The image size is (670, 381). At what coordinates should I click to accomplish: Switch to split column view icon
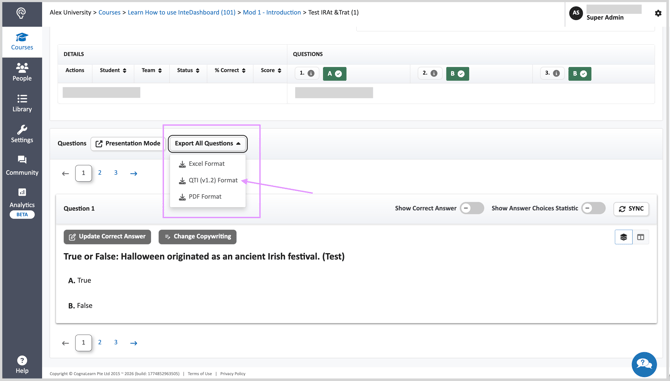pos(641,237)
